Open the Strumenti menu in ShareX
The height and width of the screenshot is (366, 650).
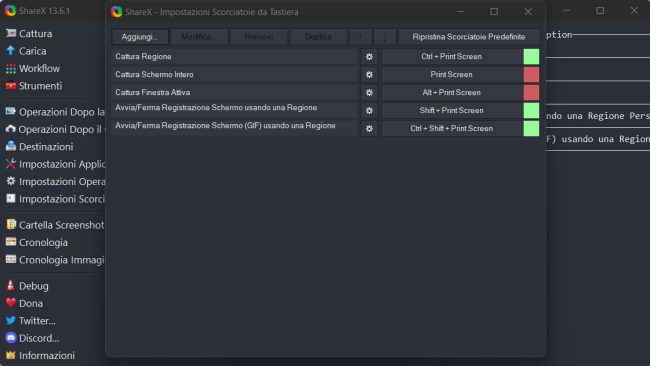41,86
